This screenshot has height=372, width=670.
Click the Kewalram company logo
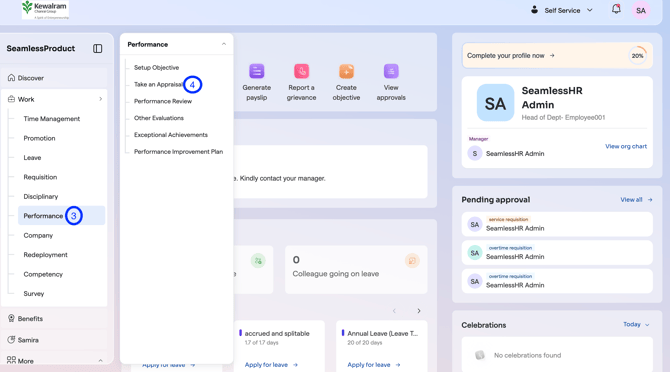[45, 10]
